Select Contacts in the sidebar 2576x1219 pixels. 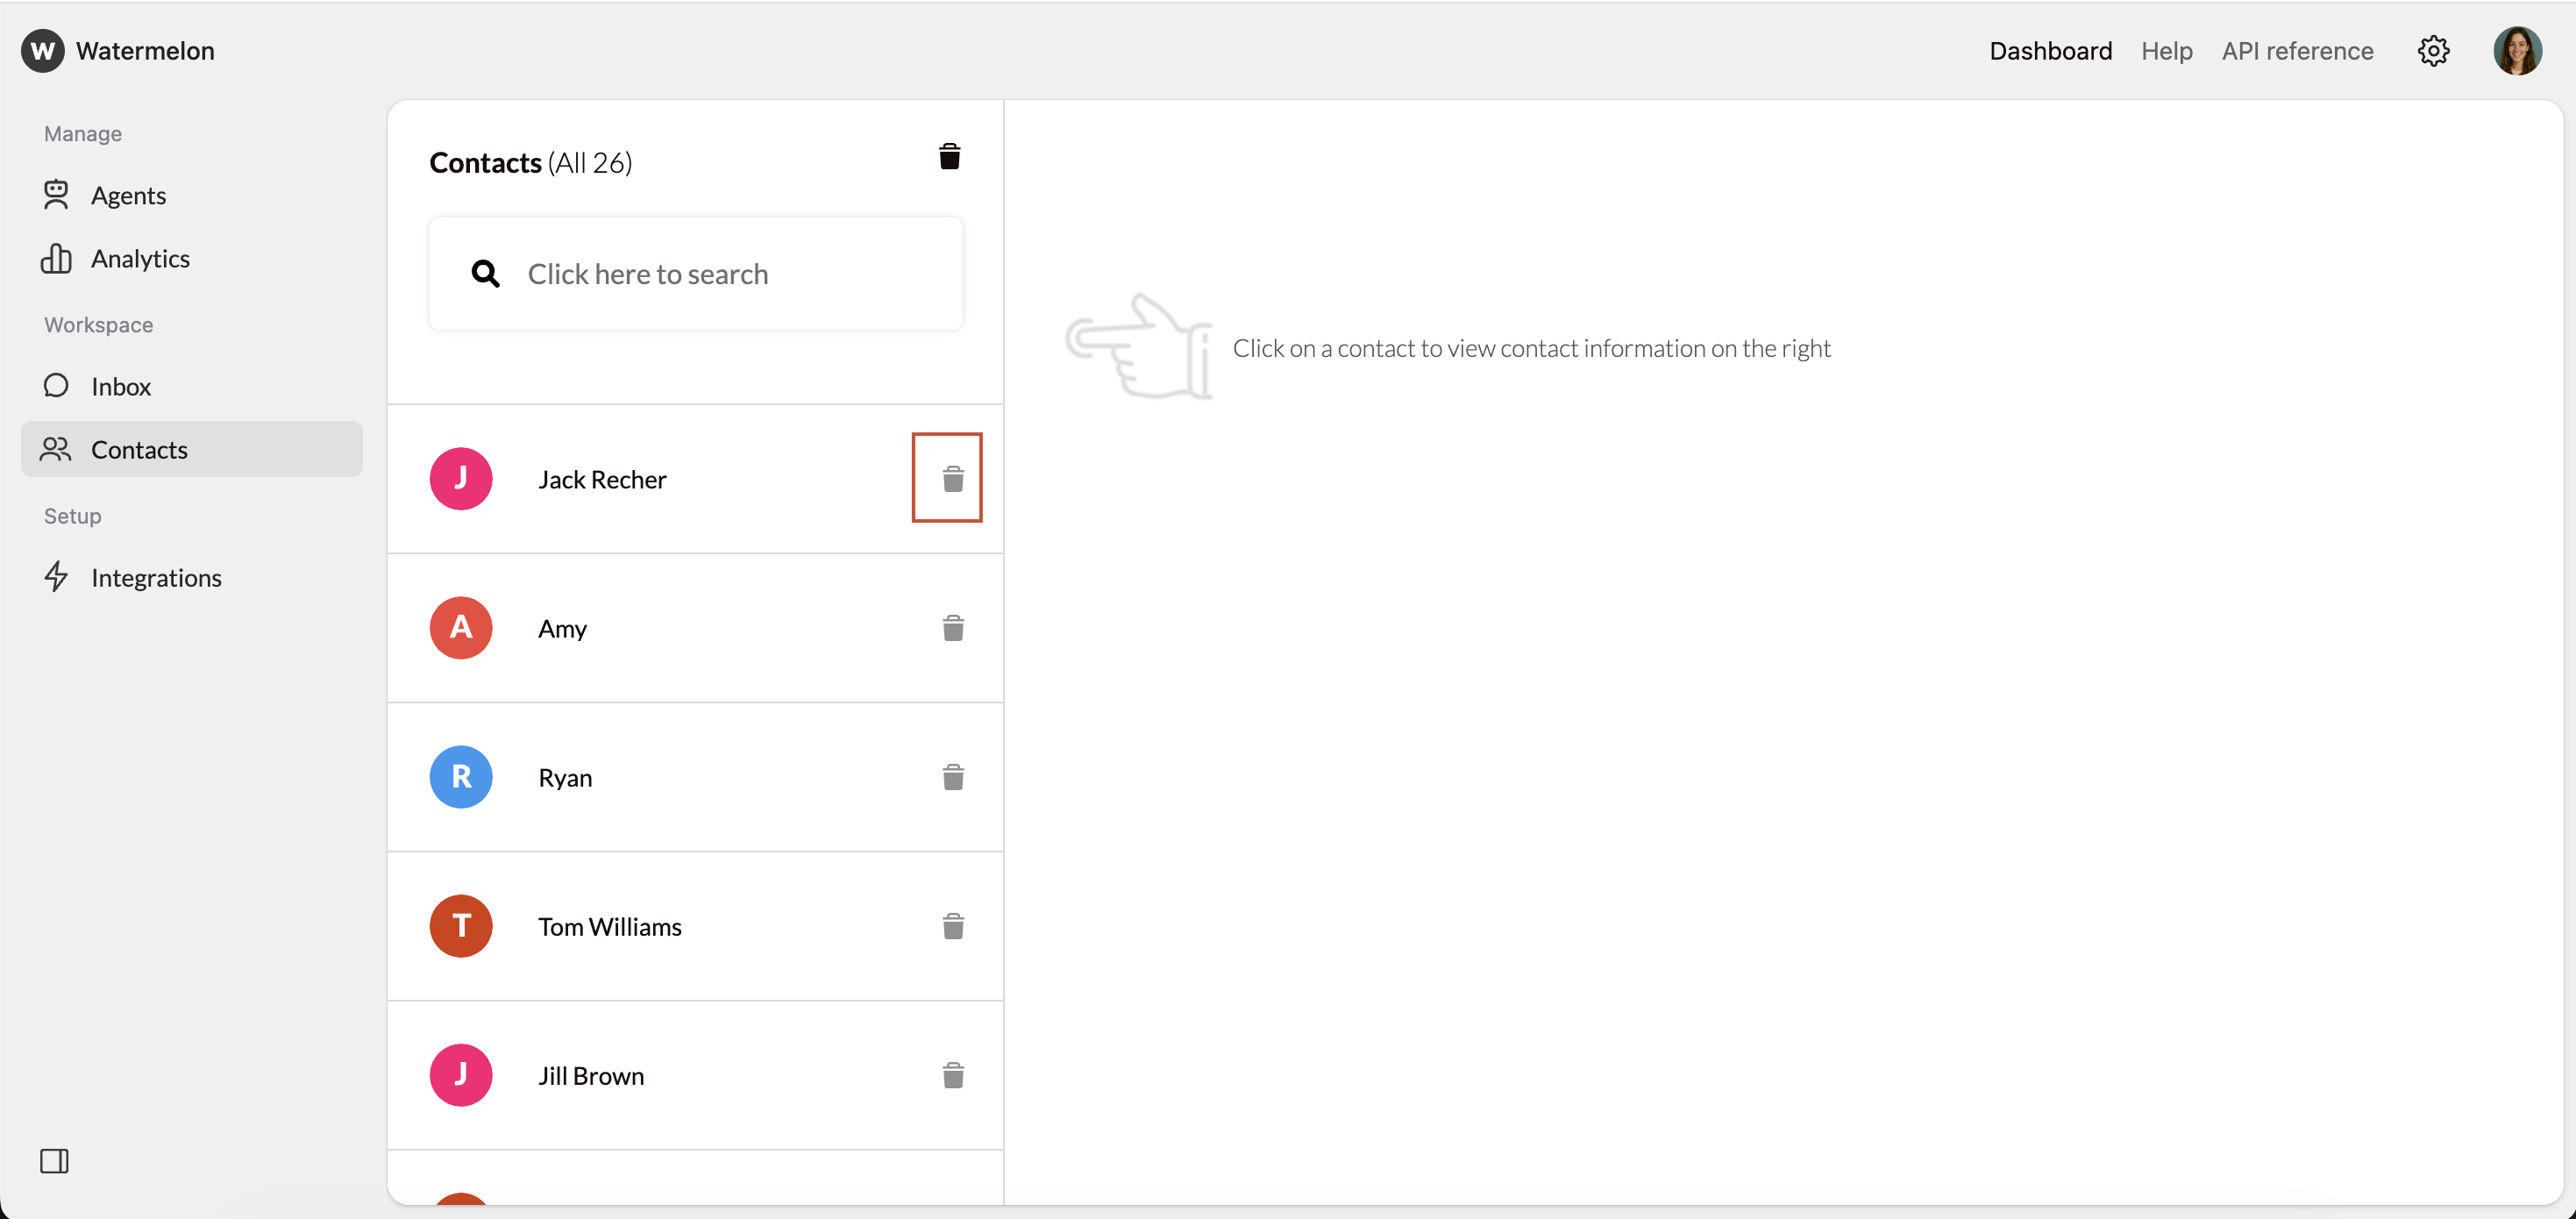point(139,450)
